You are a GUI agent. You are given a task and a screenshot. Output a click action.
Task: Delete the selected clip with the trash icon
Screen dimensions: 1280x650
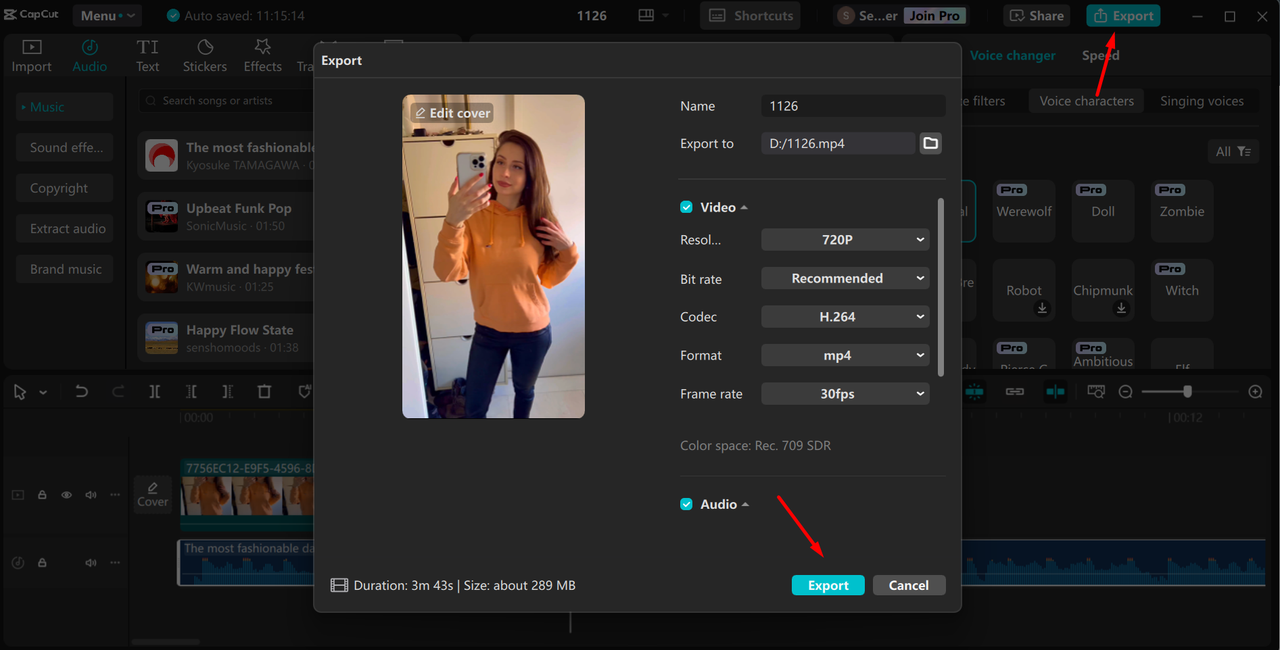[x=264, y=392]
